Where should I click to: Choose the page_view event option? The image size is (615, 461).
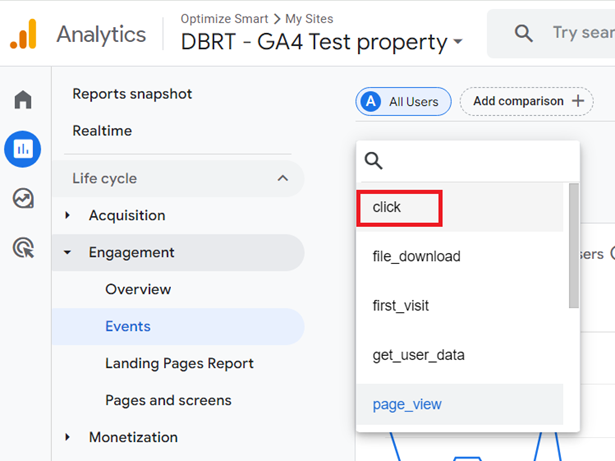pos(460,404)
